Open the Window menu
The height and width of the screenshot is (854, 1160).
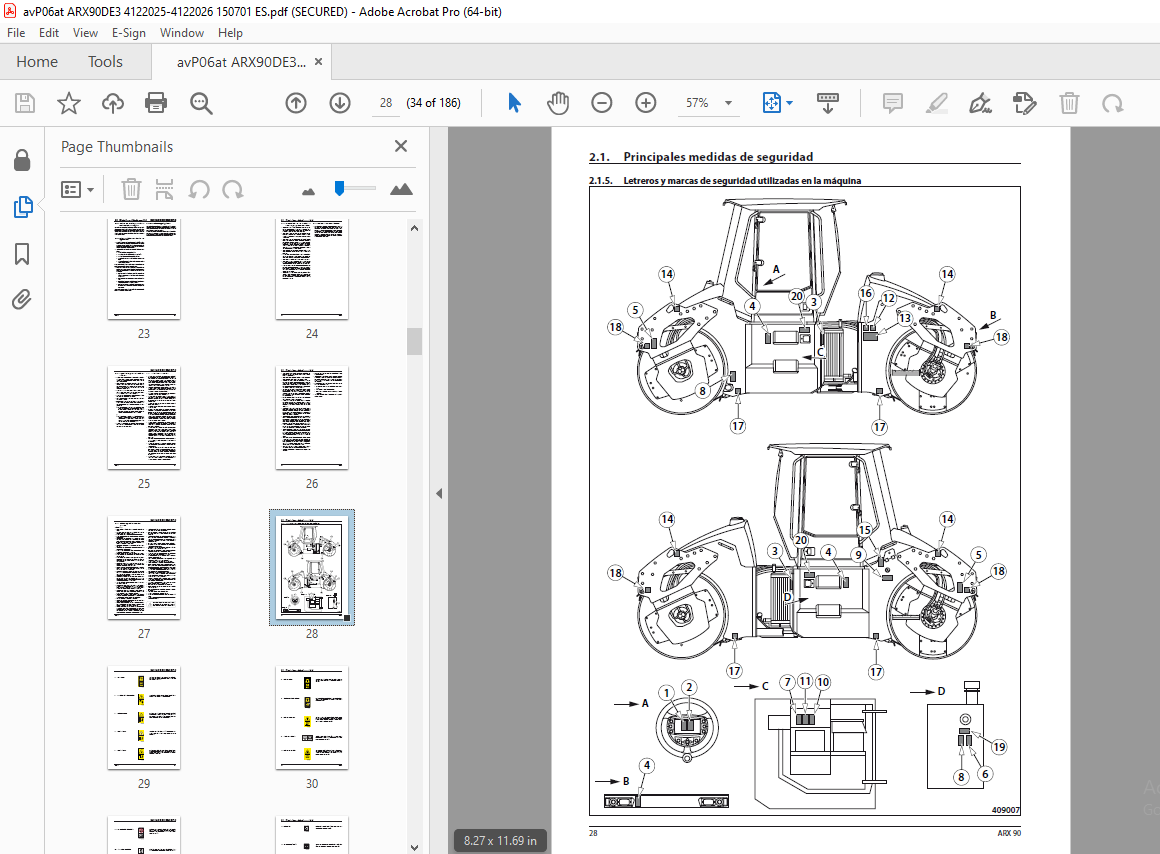(x=182, y=33)
